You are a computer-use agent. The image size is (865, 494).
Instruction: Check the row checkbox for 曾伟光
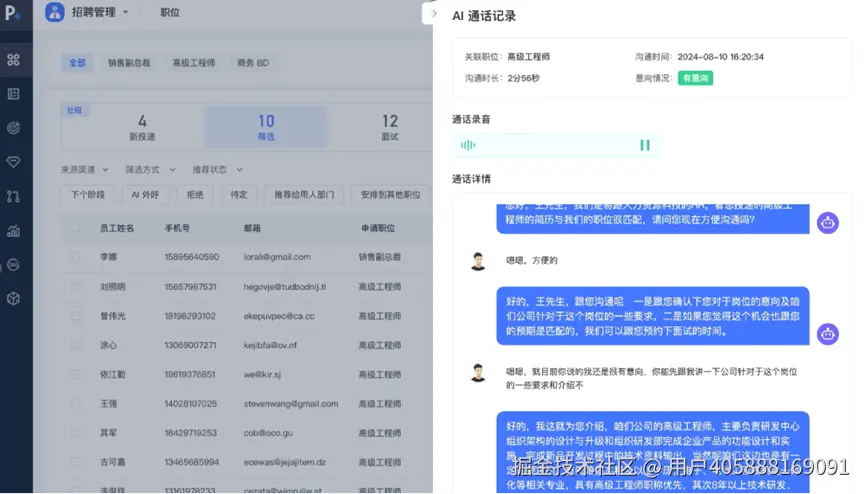(75, 316)
